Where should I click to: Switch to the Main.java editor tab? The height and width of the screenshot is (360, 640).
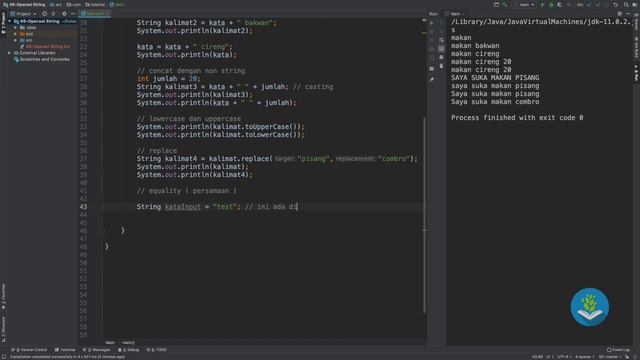tap(95, 13)
